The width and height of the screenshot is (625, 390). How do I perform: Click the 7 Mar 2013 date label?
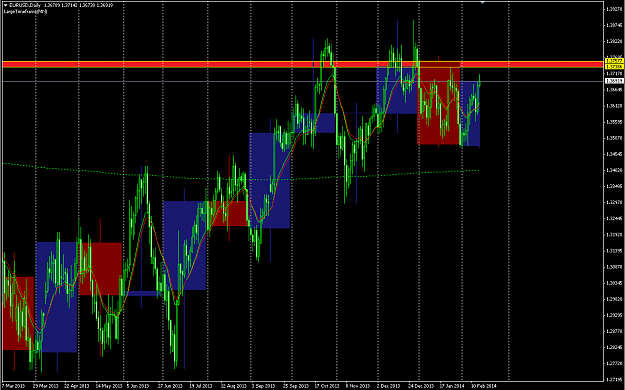coord(14,386)
